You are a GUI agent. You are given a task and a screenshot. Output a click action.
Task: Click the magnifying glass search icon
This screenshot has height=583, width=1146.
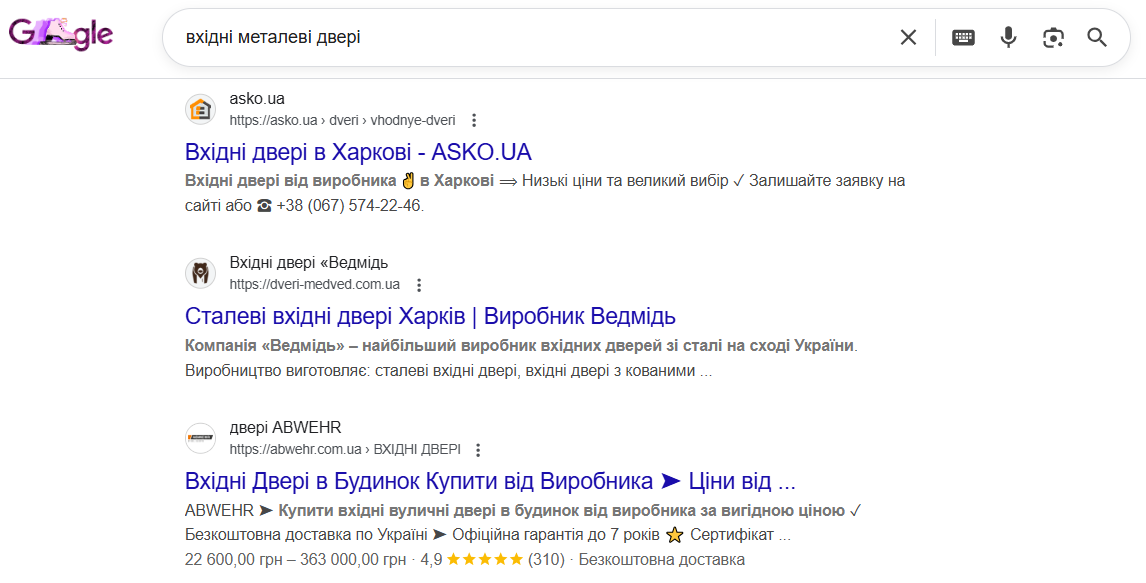(x=1097, y=37)
